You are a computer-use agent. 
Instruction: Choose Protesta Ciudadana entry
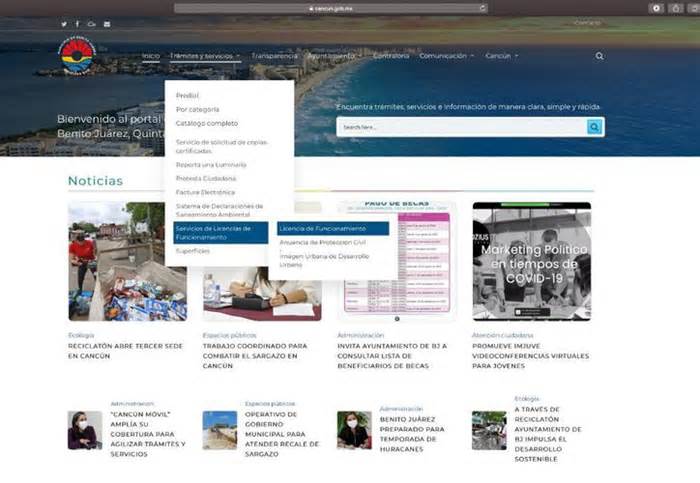click(x=206, y=179)
